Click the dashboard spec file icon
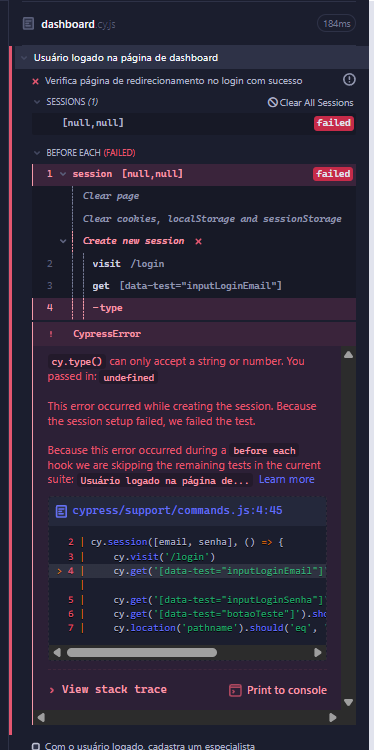374x750 pixels. [28, 23]
